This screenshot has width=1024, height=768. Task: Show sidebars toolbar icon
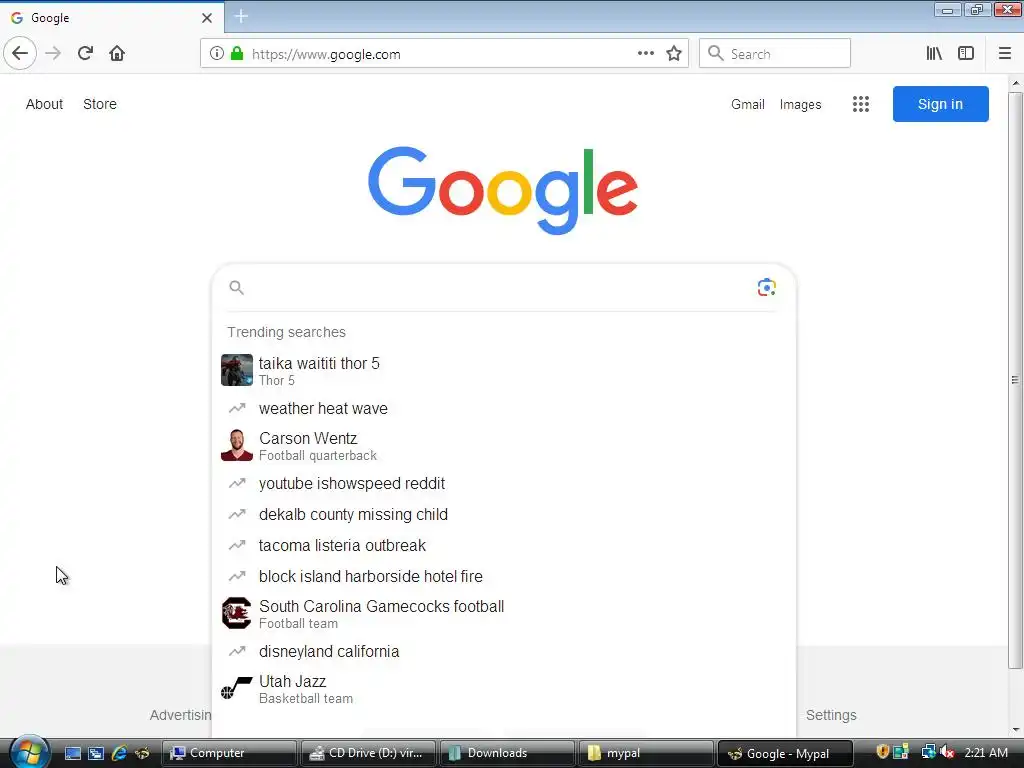point(966,54)
